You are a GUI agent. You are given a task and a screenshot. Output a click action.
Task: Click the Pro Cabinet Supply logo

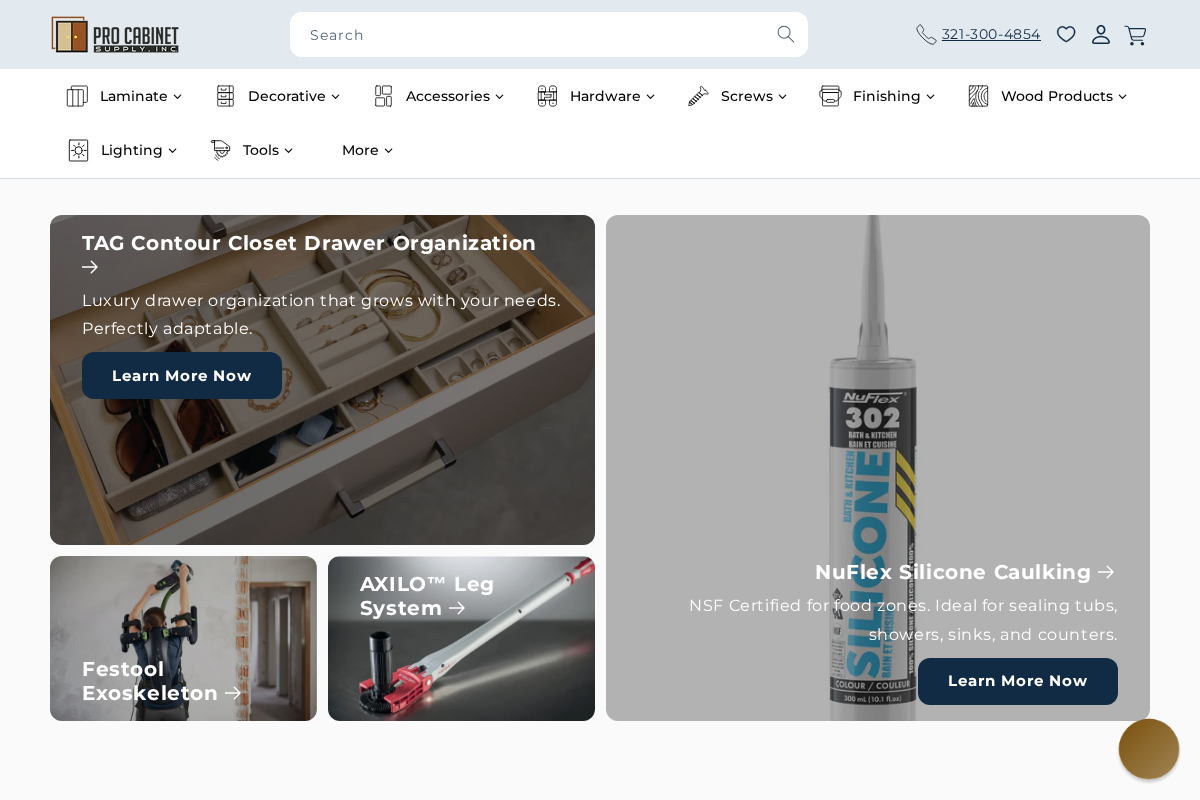click(x=115, y=34)
